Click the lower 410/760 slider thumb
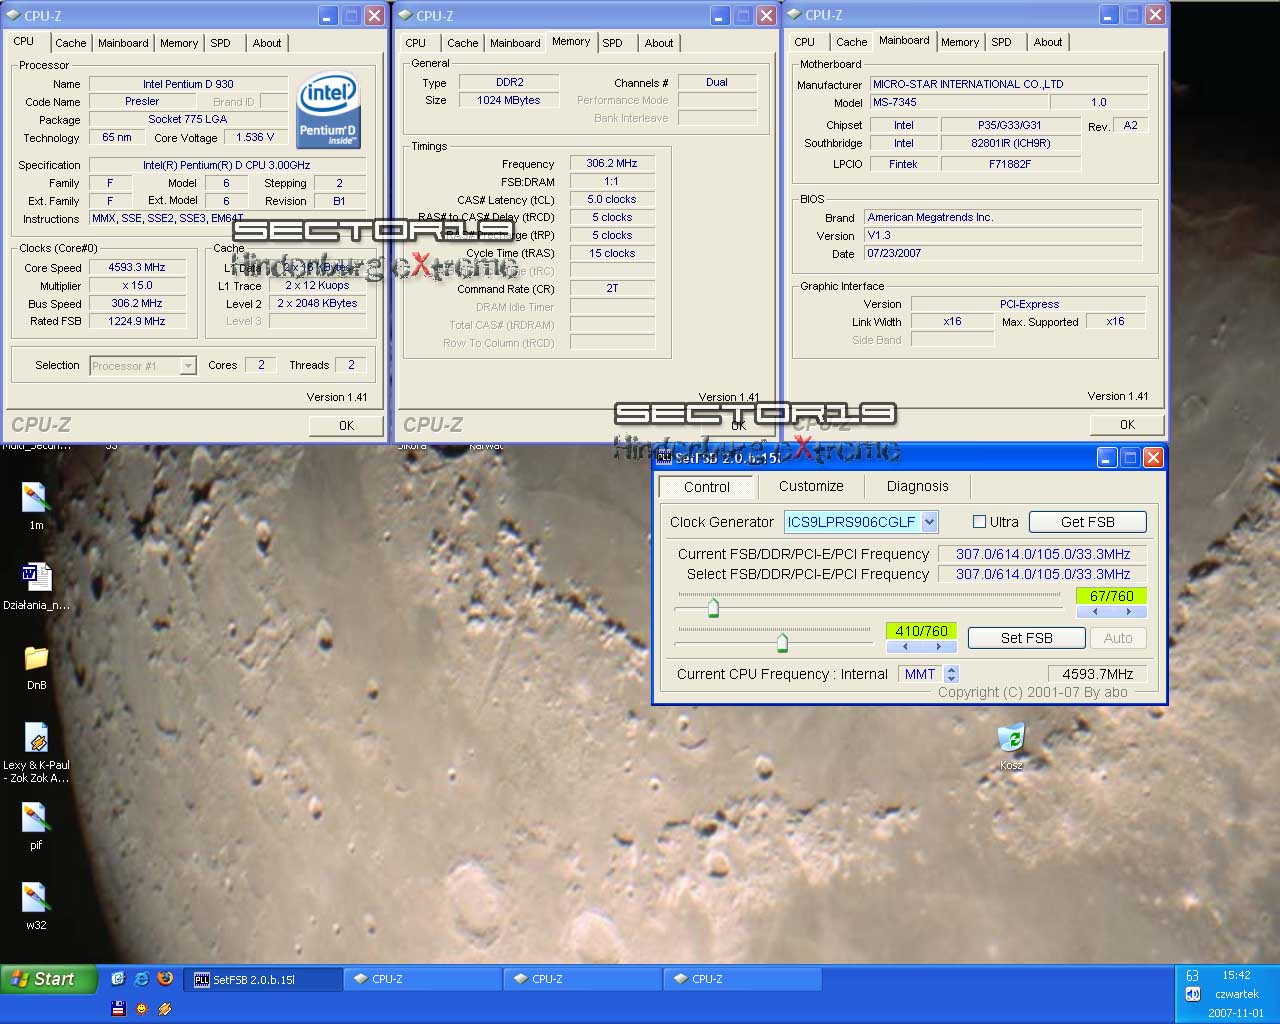Screen dimensions: 1280x1024 [782, 642]
